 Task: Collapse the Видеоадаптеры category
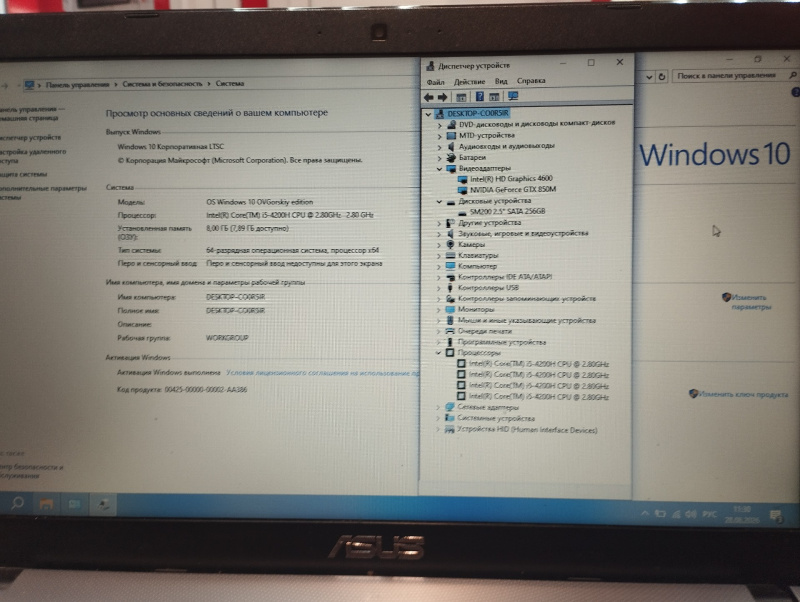(439, 168)
